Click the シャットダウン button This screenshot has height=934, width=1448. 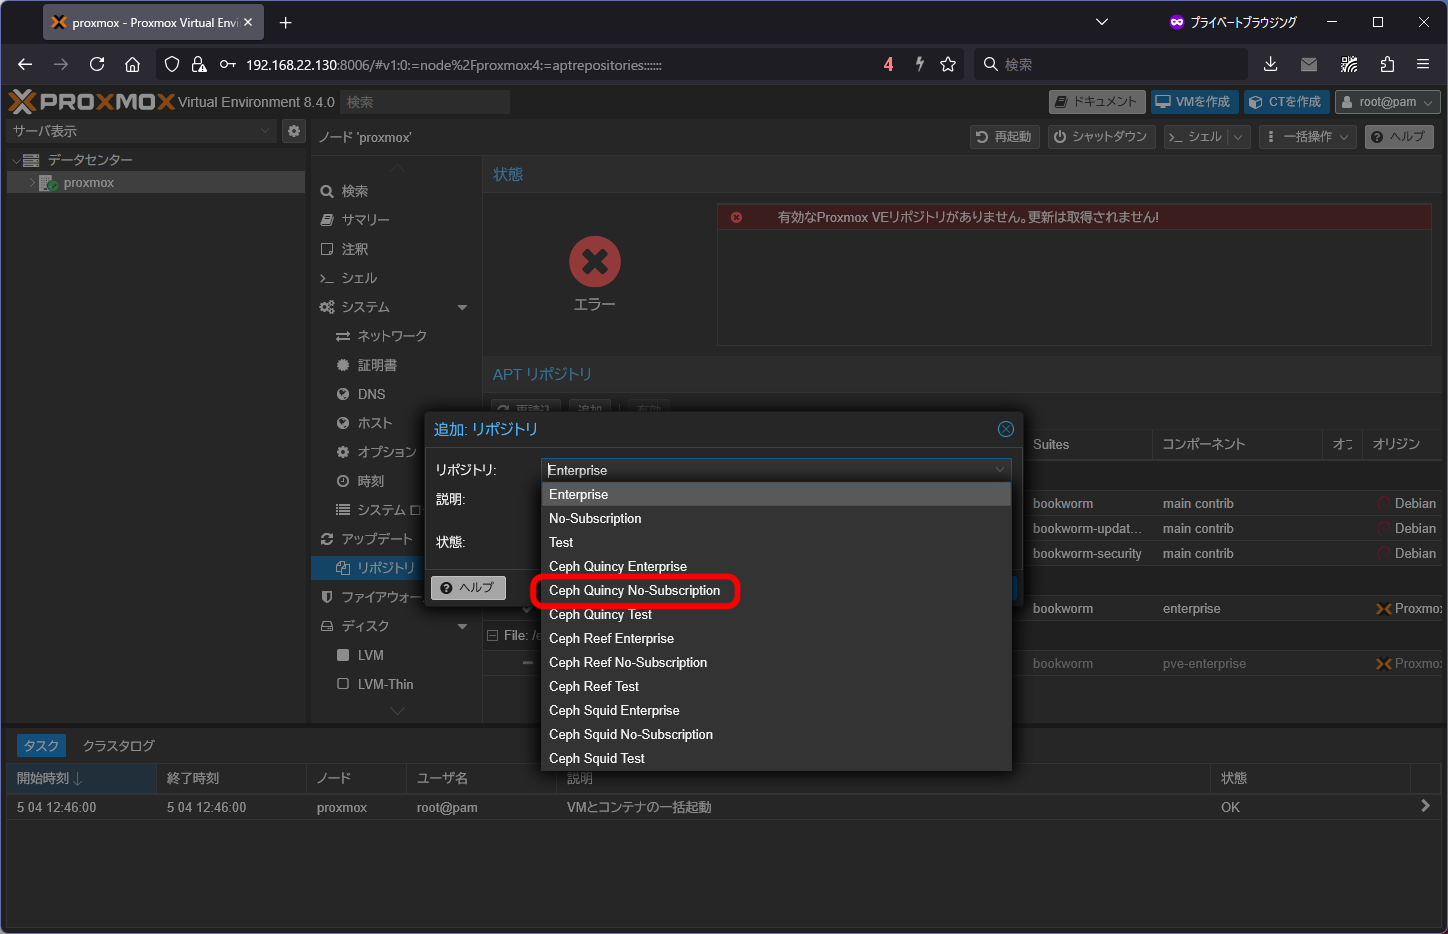tap(1102, 137)
